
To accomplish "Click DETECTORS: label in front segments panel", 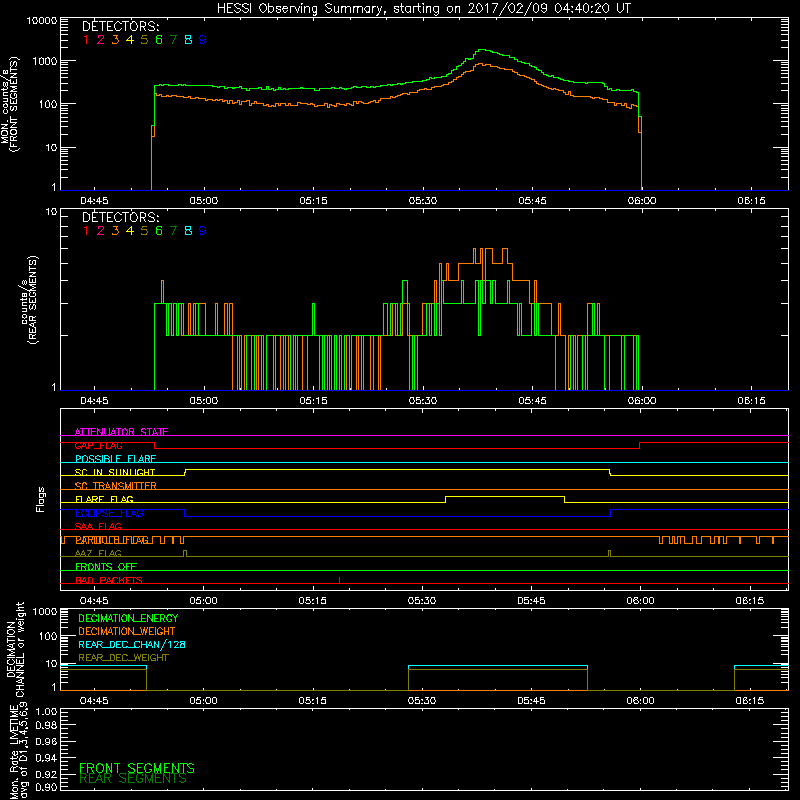I will point(120,26).
